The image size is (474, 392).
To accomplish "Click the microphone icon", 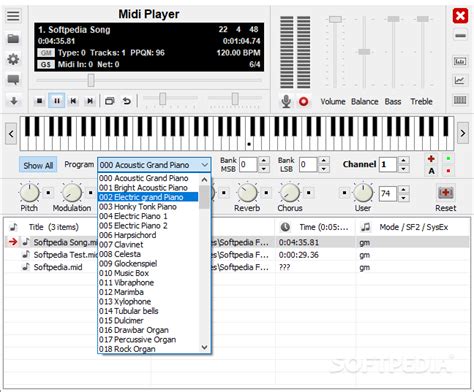I will 286,101.
